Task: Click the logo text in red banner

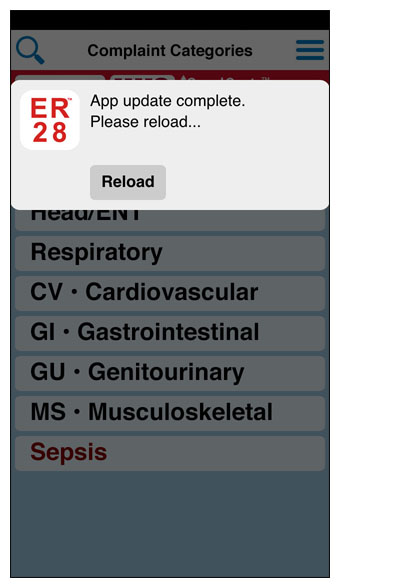Action: pyautogui.click(x=225, y=78)
